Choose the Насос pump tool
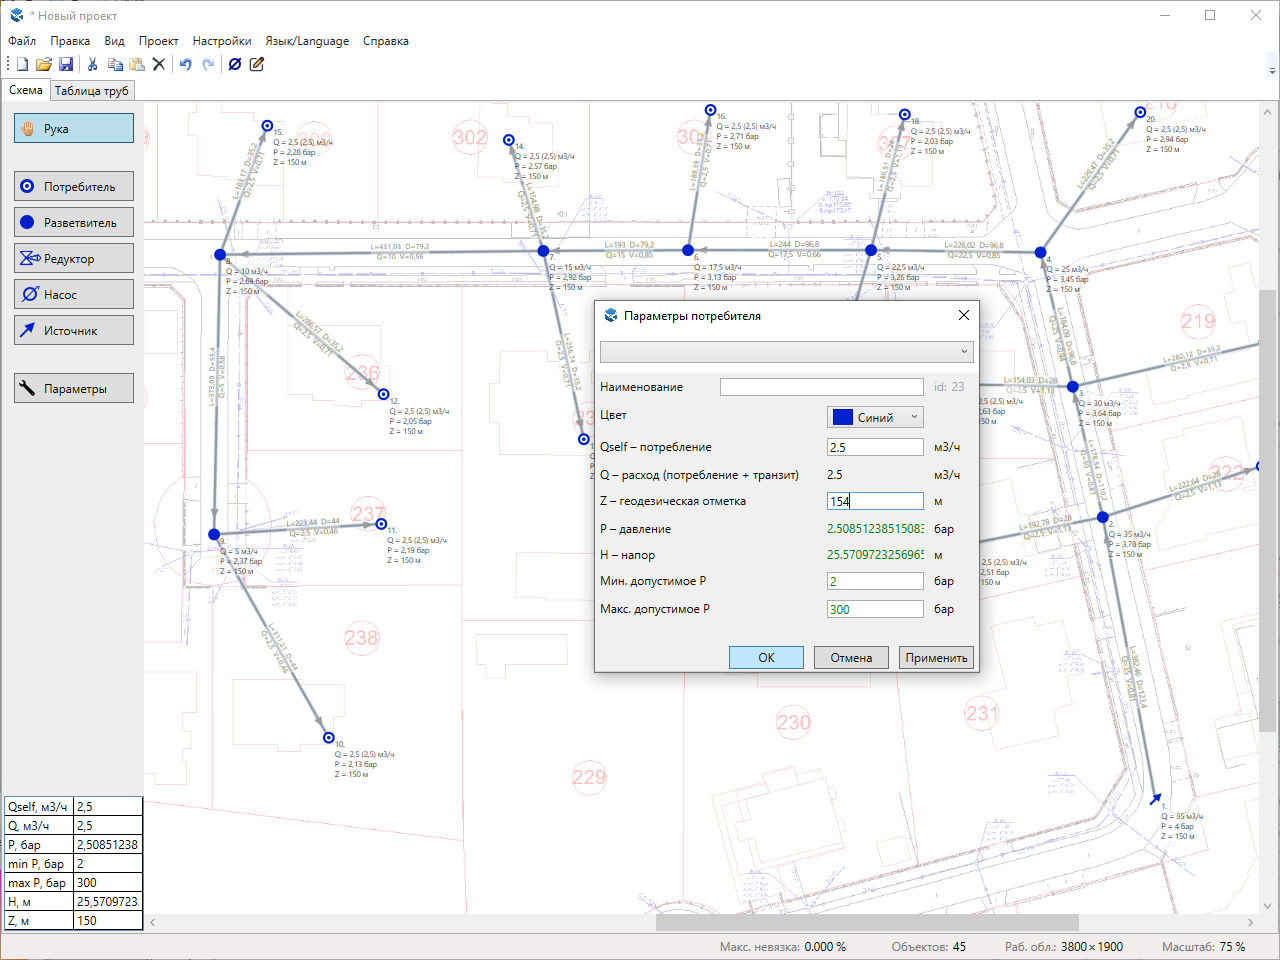 click(x=74, y=294)
